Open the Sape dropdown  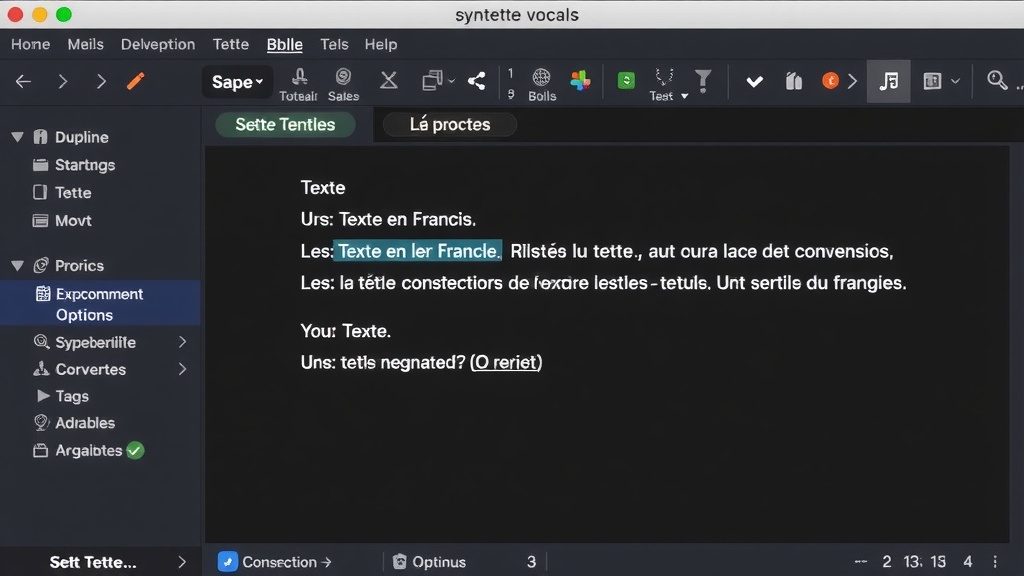point(237,82)
